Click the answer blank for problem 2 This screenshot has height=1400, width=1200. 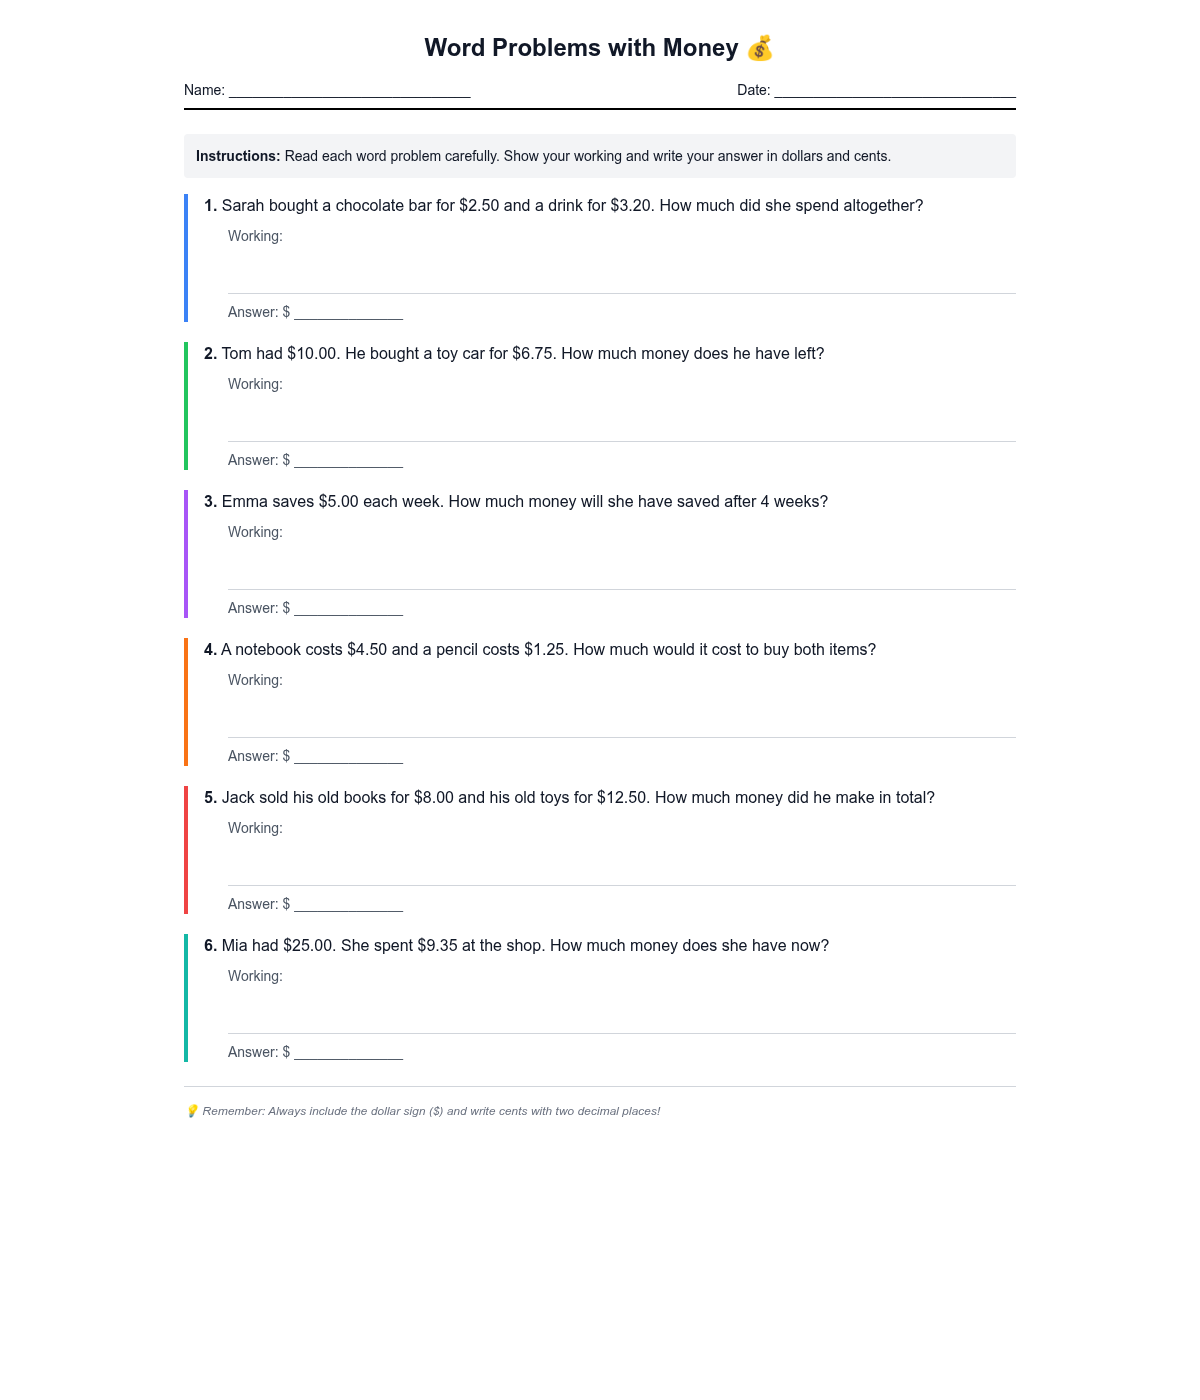coord(348,460)
